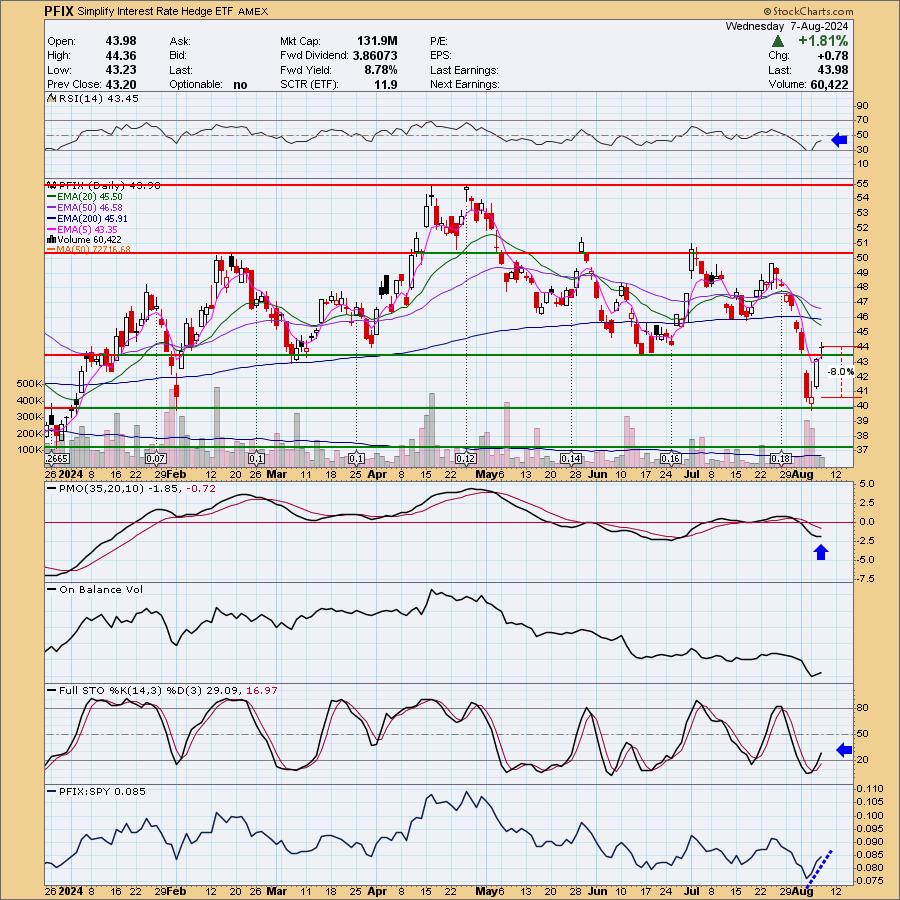The height and width of the screenshot is (900, 900).
Task: Click the Fwd Yield value 8.78%
Action: (381, 70)
